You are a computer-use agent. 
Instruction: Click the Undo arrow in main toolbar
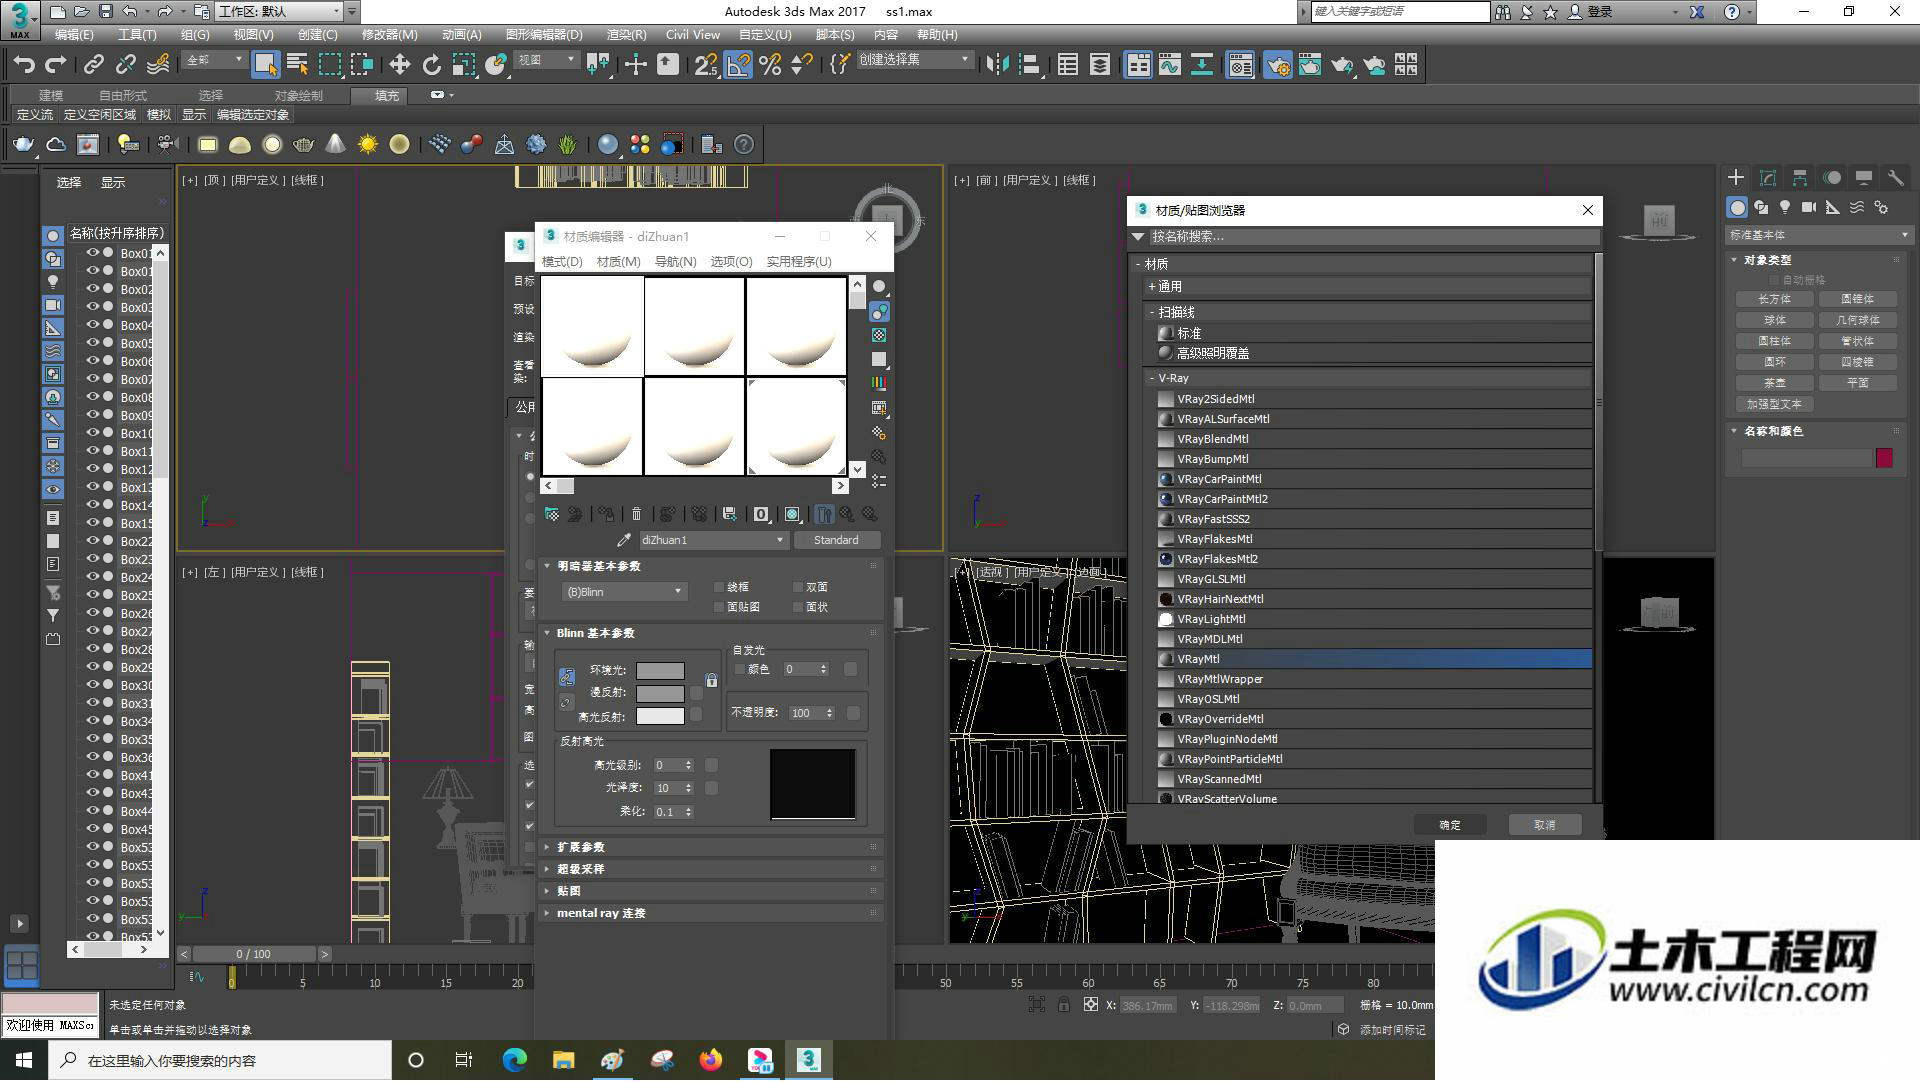click(x=24, y=65)
